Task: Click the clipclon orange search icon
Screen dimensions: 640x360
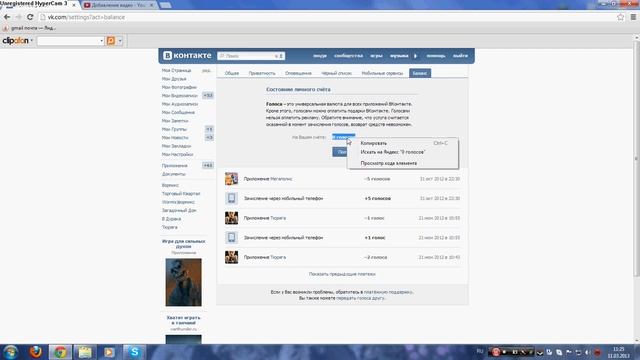Action: coord(111,41)
